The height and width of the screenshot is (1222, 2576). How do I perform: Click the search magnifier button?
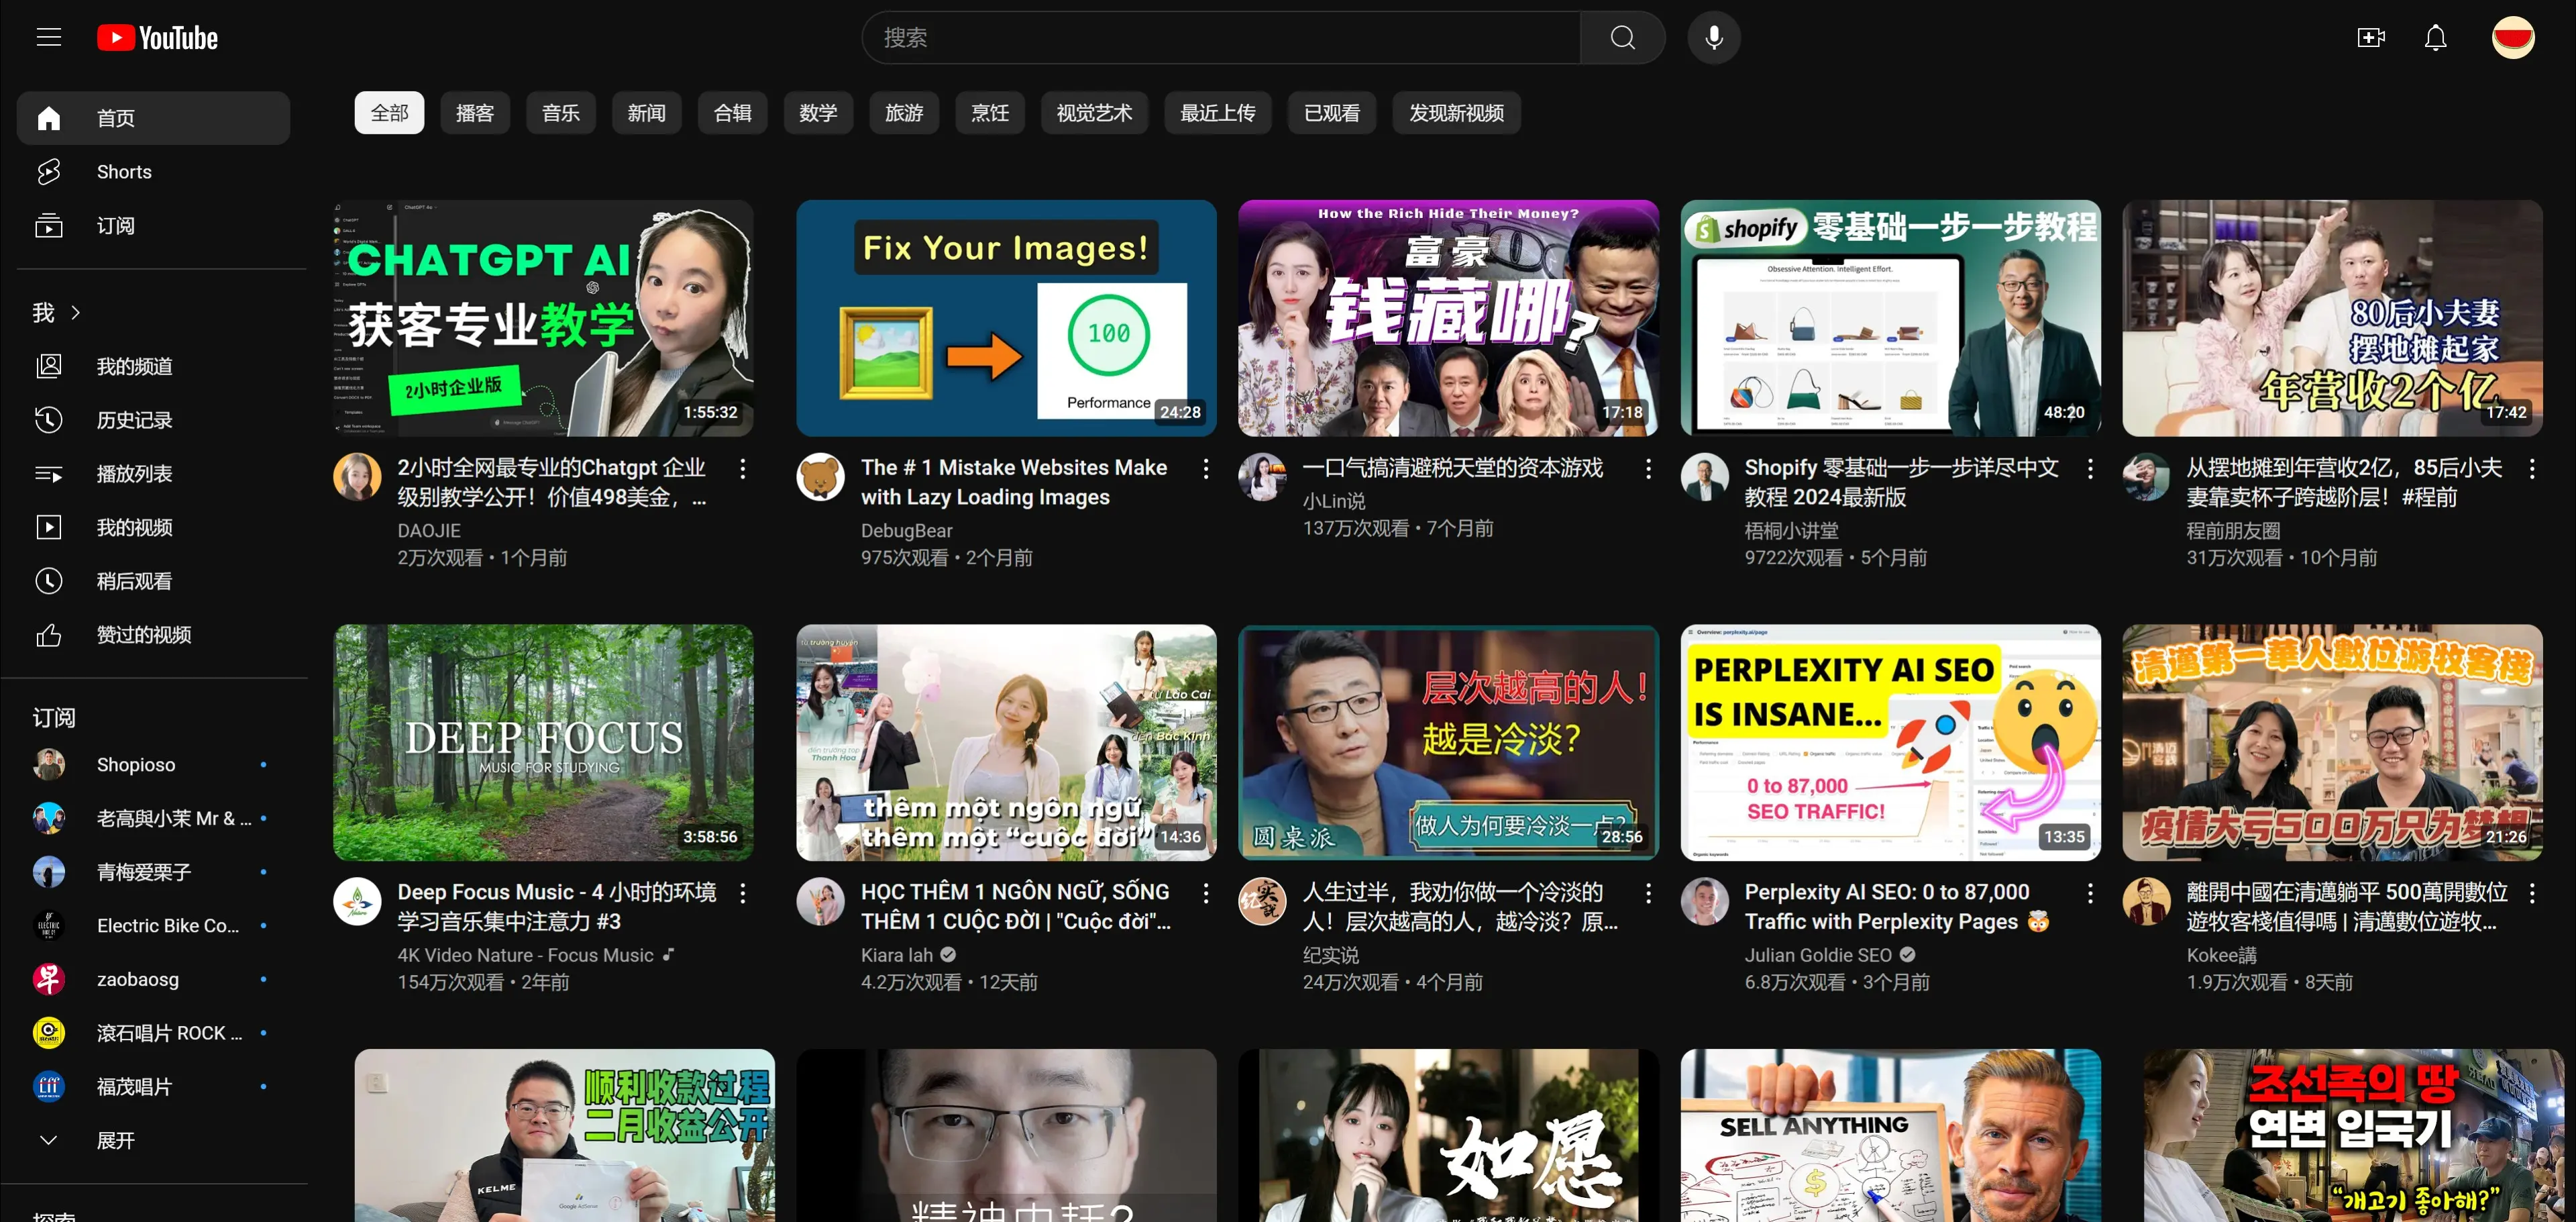point(1622,38)
